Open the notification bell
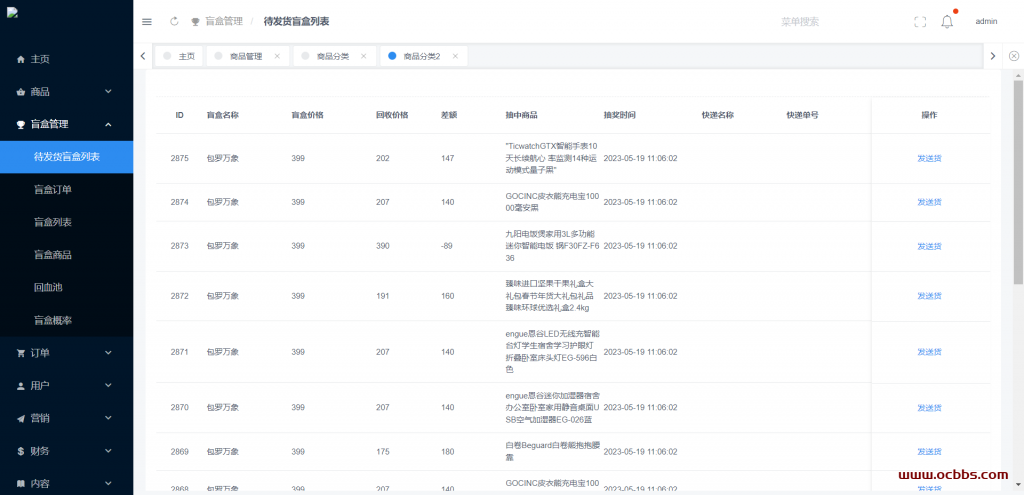The height and width of the screenshot is (495, 1024). coord(947,22)
